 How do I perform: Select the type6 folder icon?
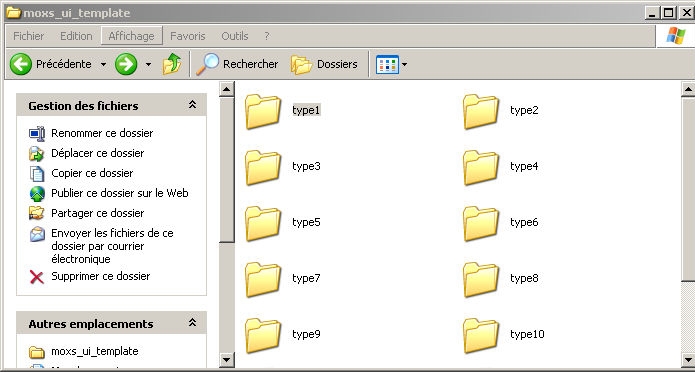pyautogui.click(x=481, y=223)
